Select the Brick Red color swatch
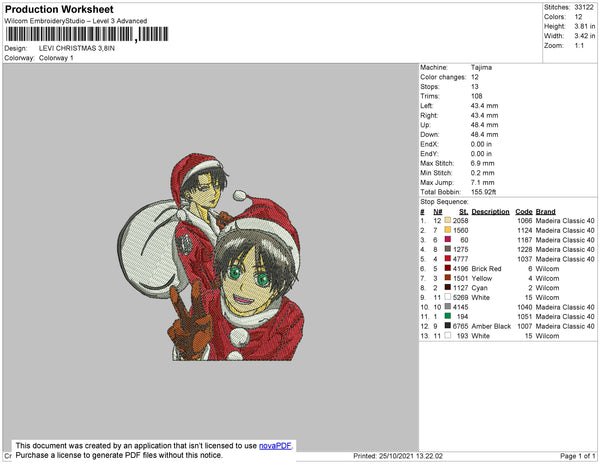 click(448, 269)
